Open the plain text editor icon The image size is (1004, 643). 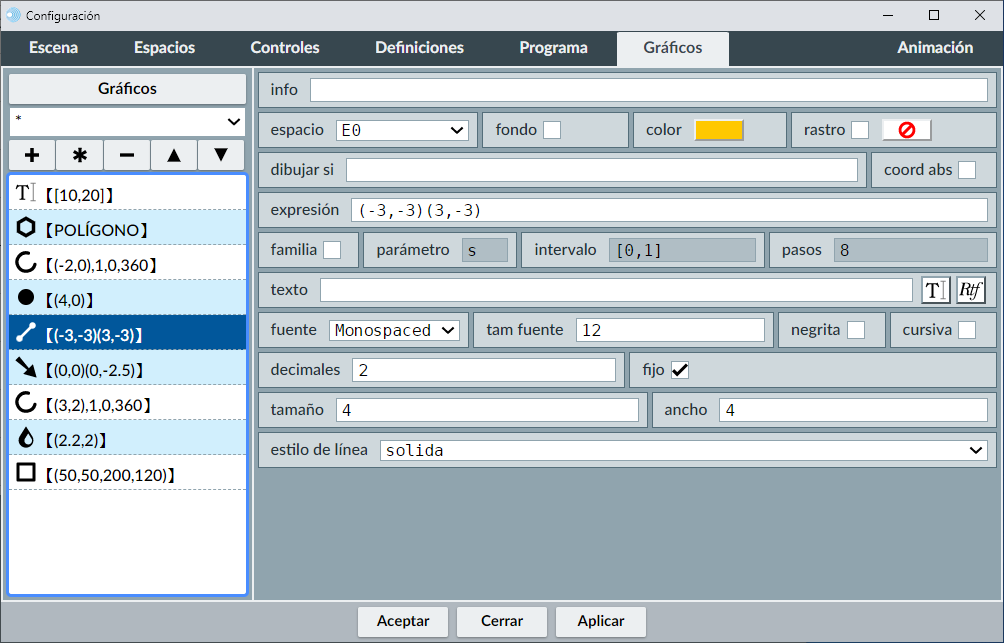click(935, 290)
